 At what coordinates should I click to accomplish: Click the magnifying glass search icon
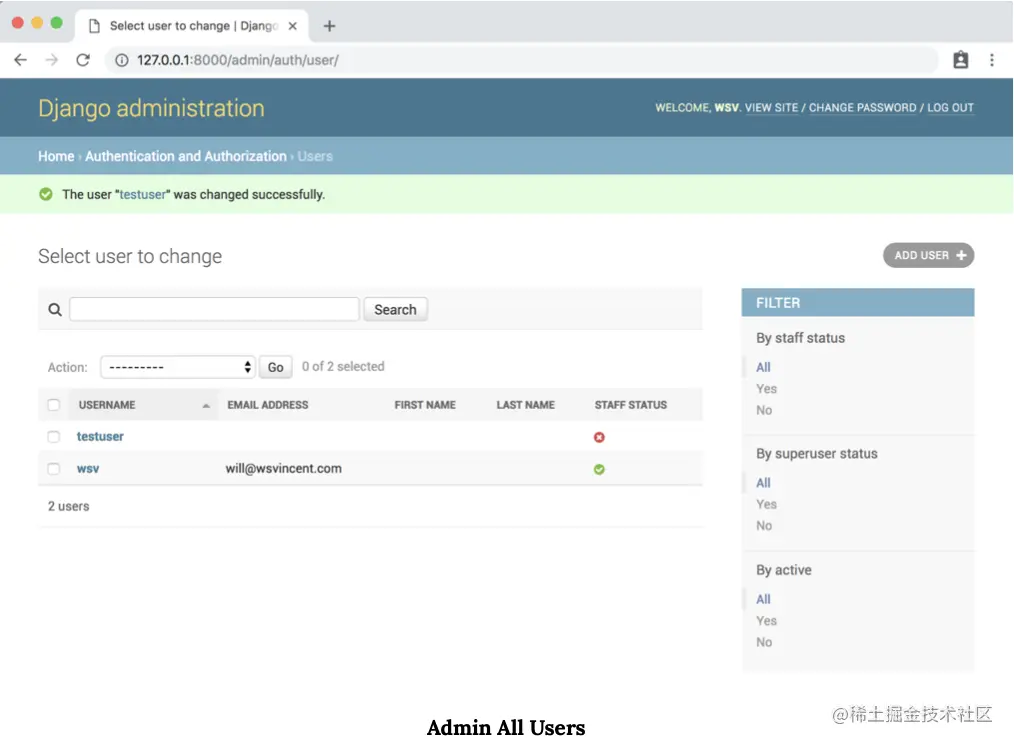55,310
